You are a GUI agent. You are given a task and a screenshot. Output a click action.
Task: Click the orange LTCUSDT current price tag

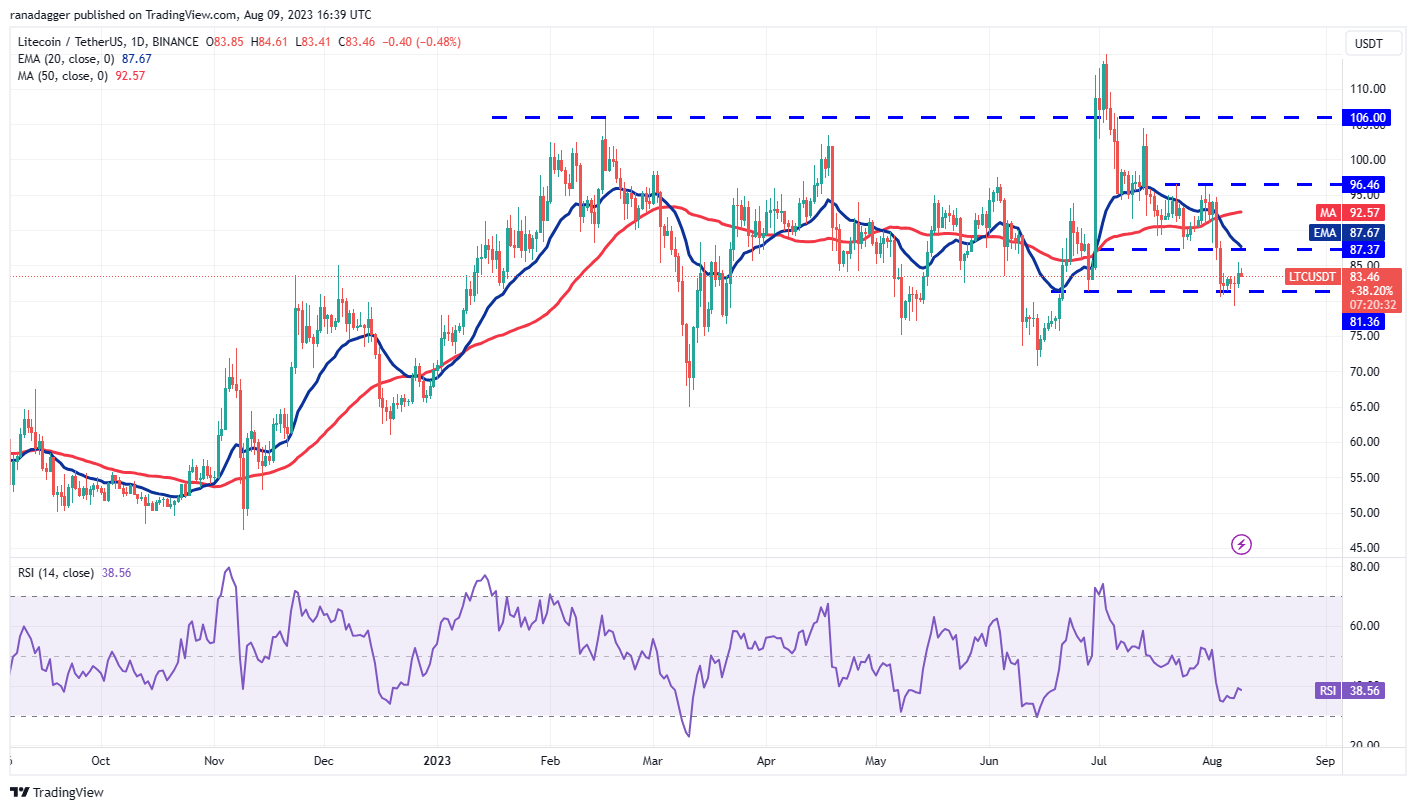pos(1311,276)
